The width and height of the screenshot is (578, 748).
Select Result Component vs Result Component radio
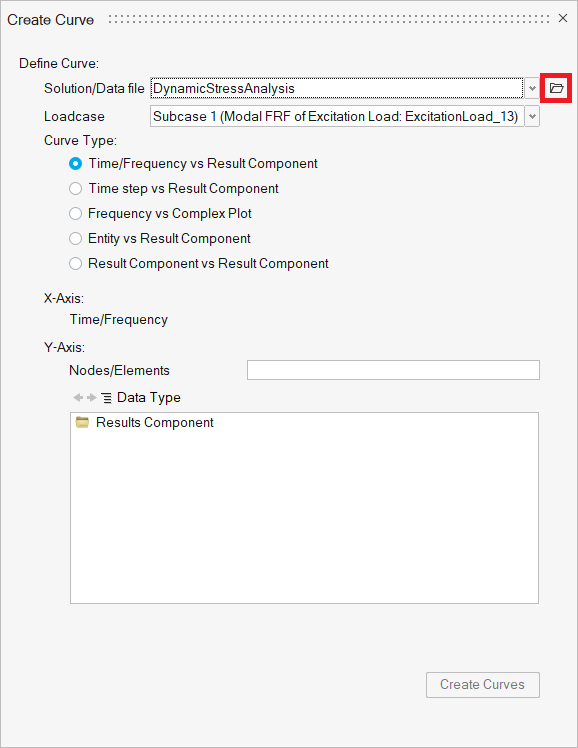(x=75, y=263)
